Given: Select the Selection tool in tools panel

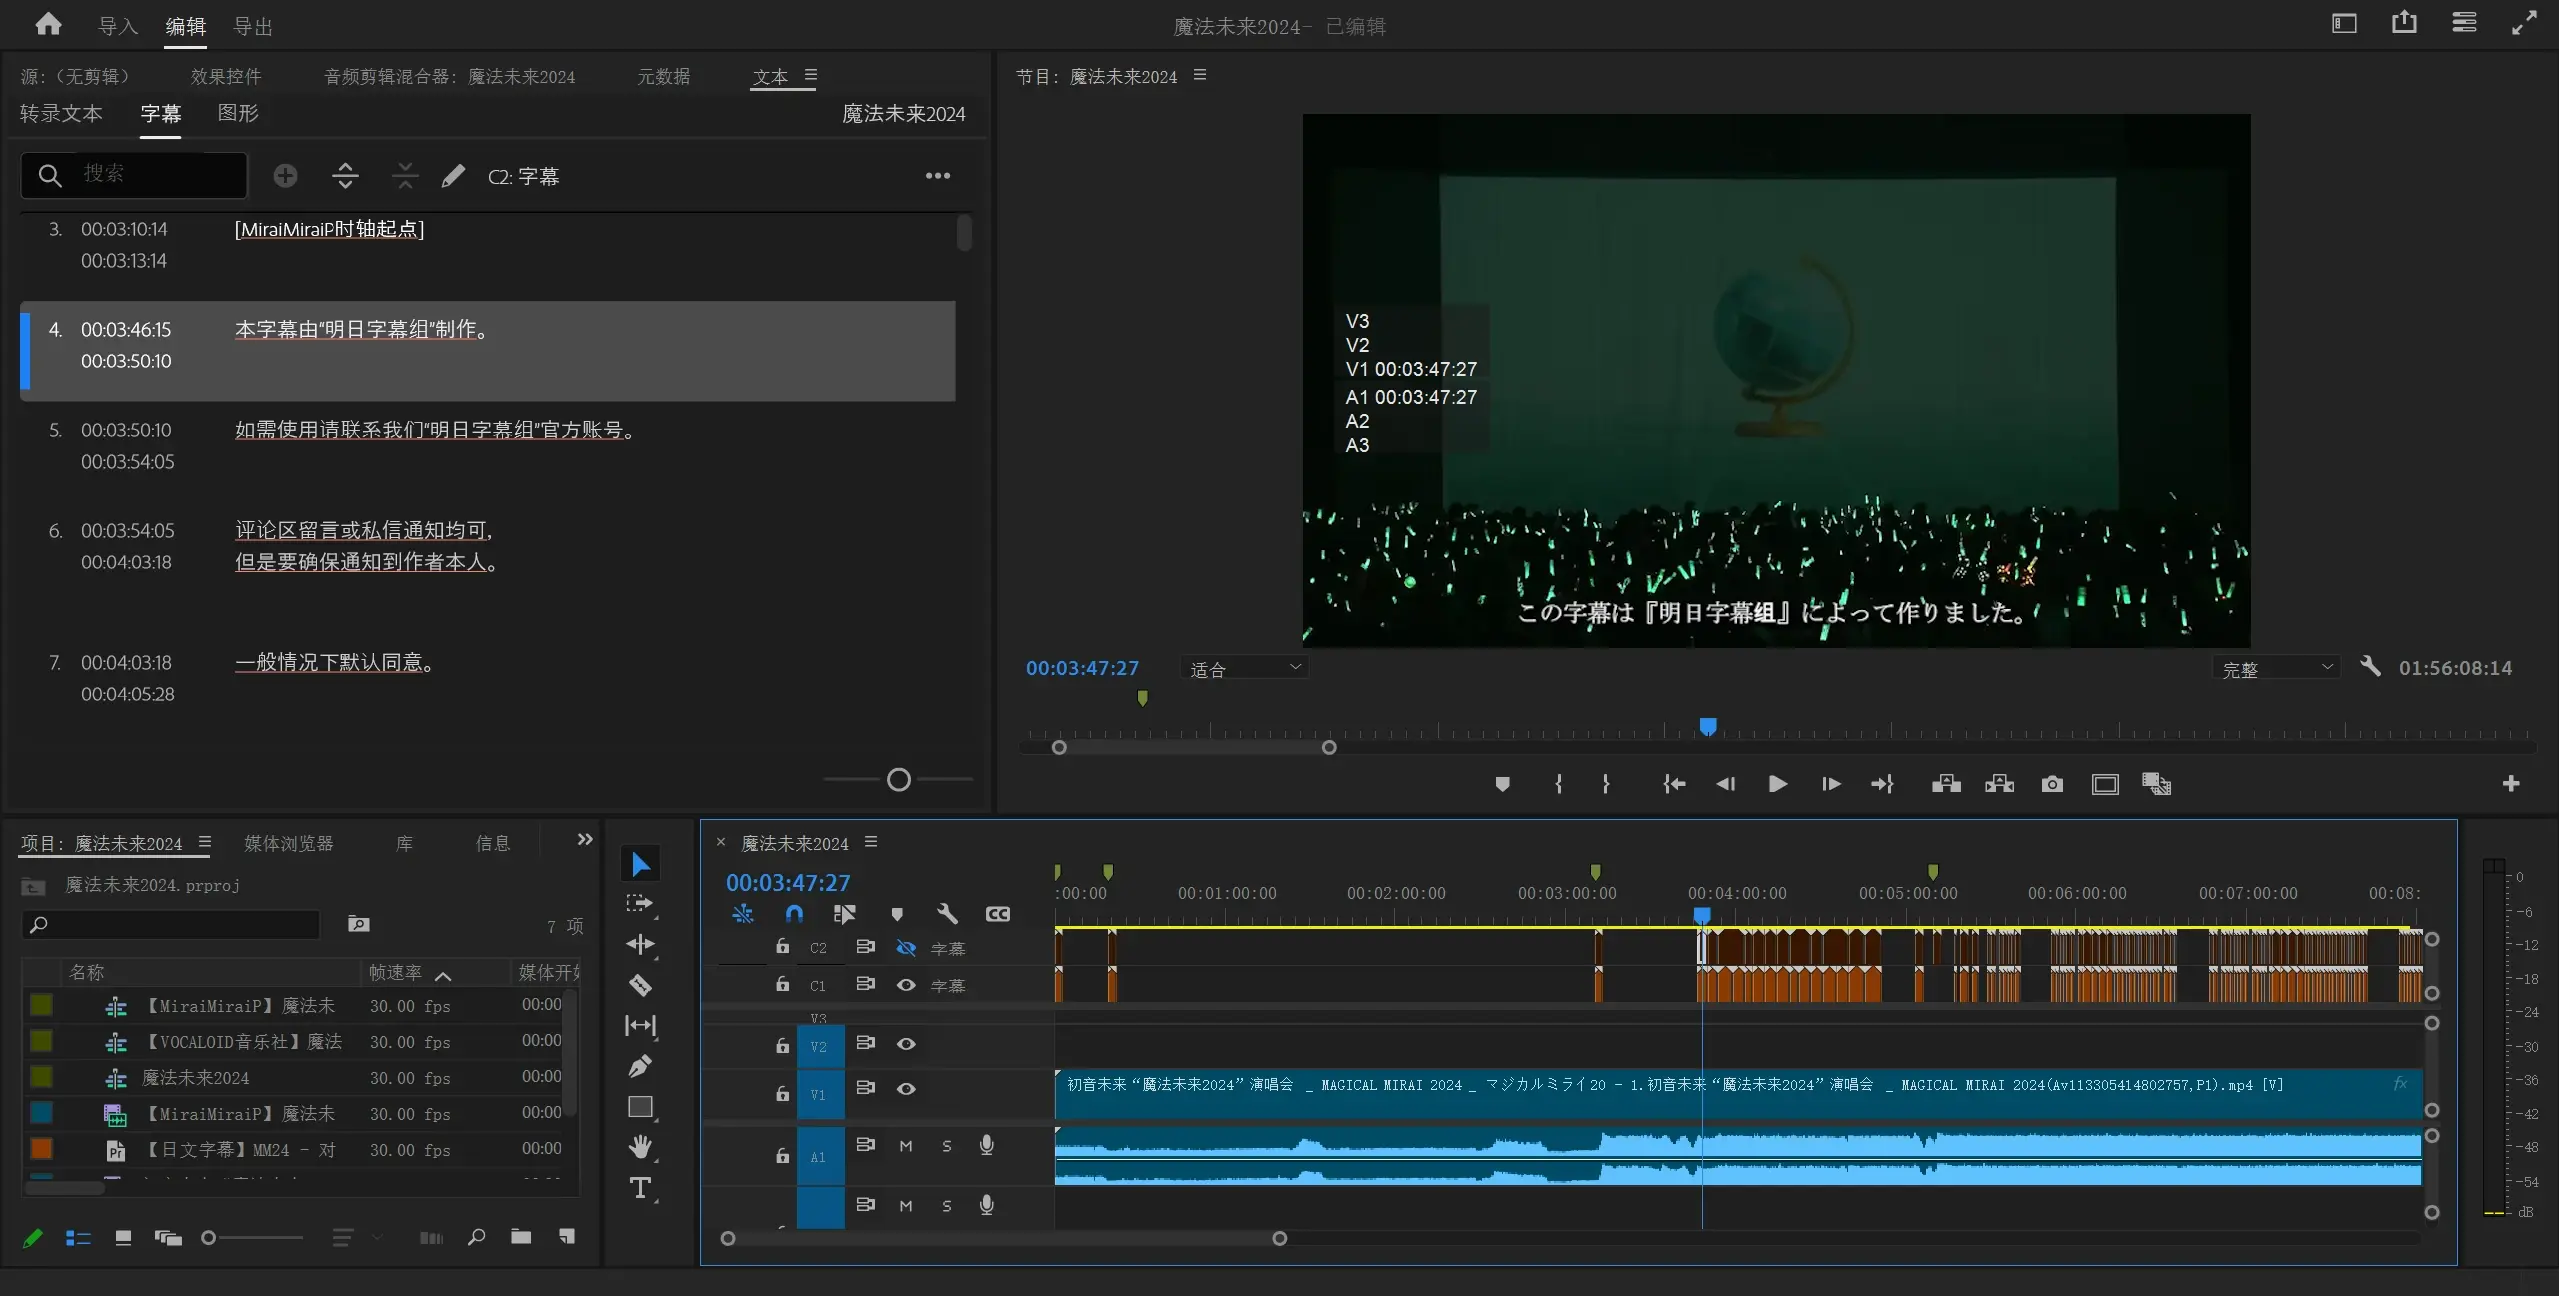Looking at the screenshot, I should pyautogui.click(x=641, y=864).
